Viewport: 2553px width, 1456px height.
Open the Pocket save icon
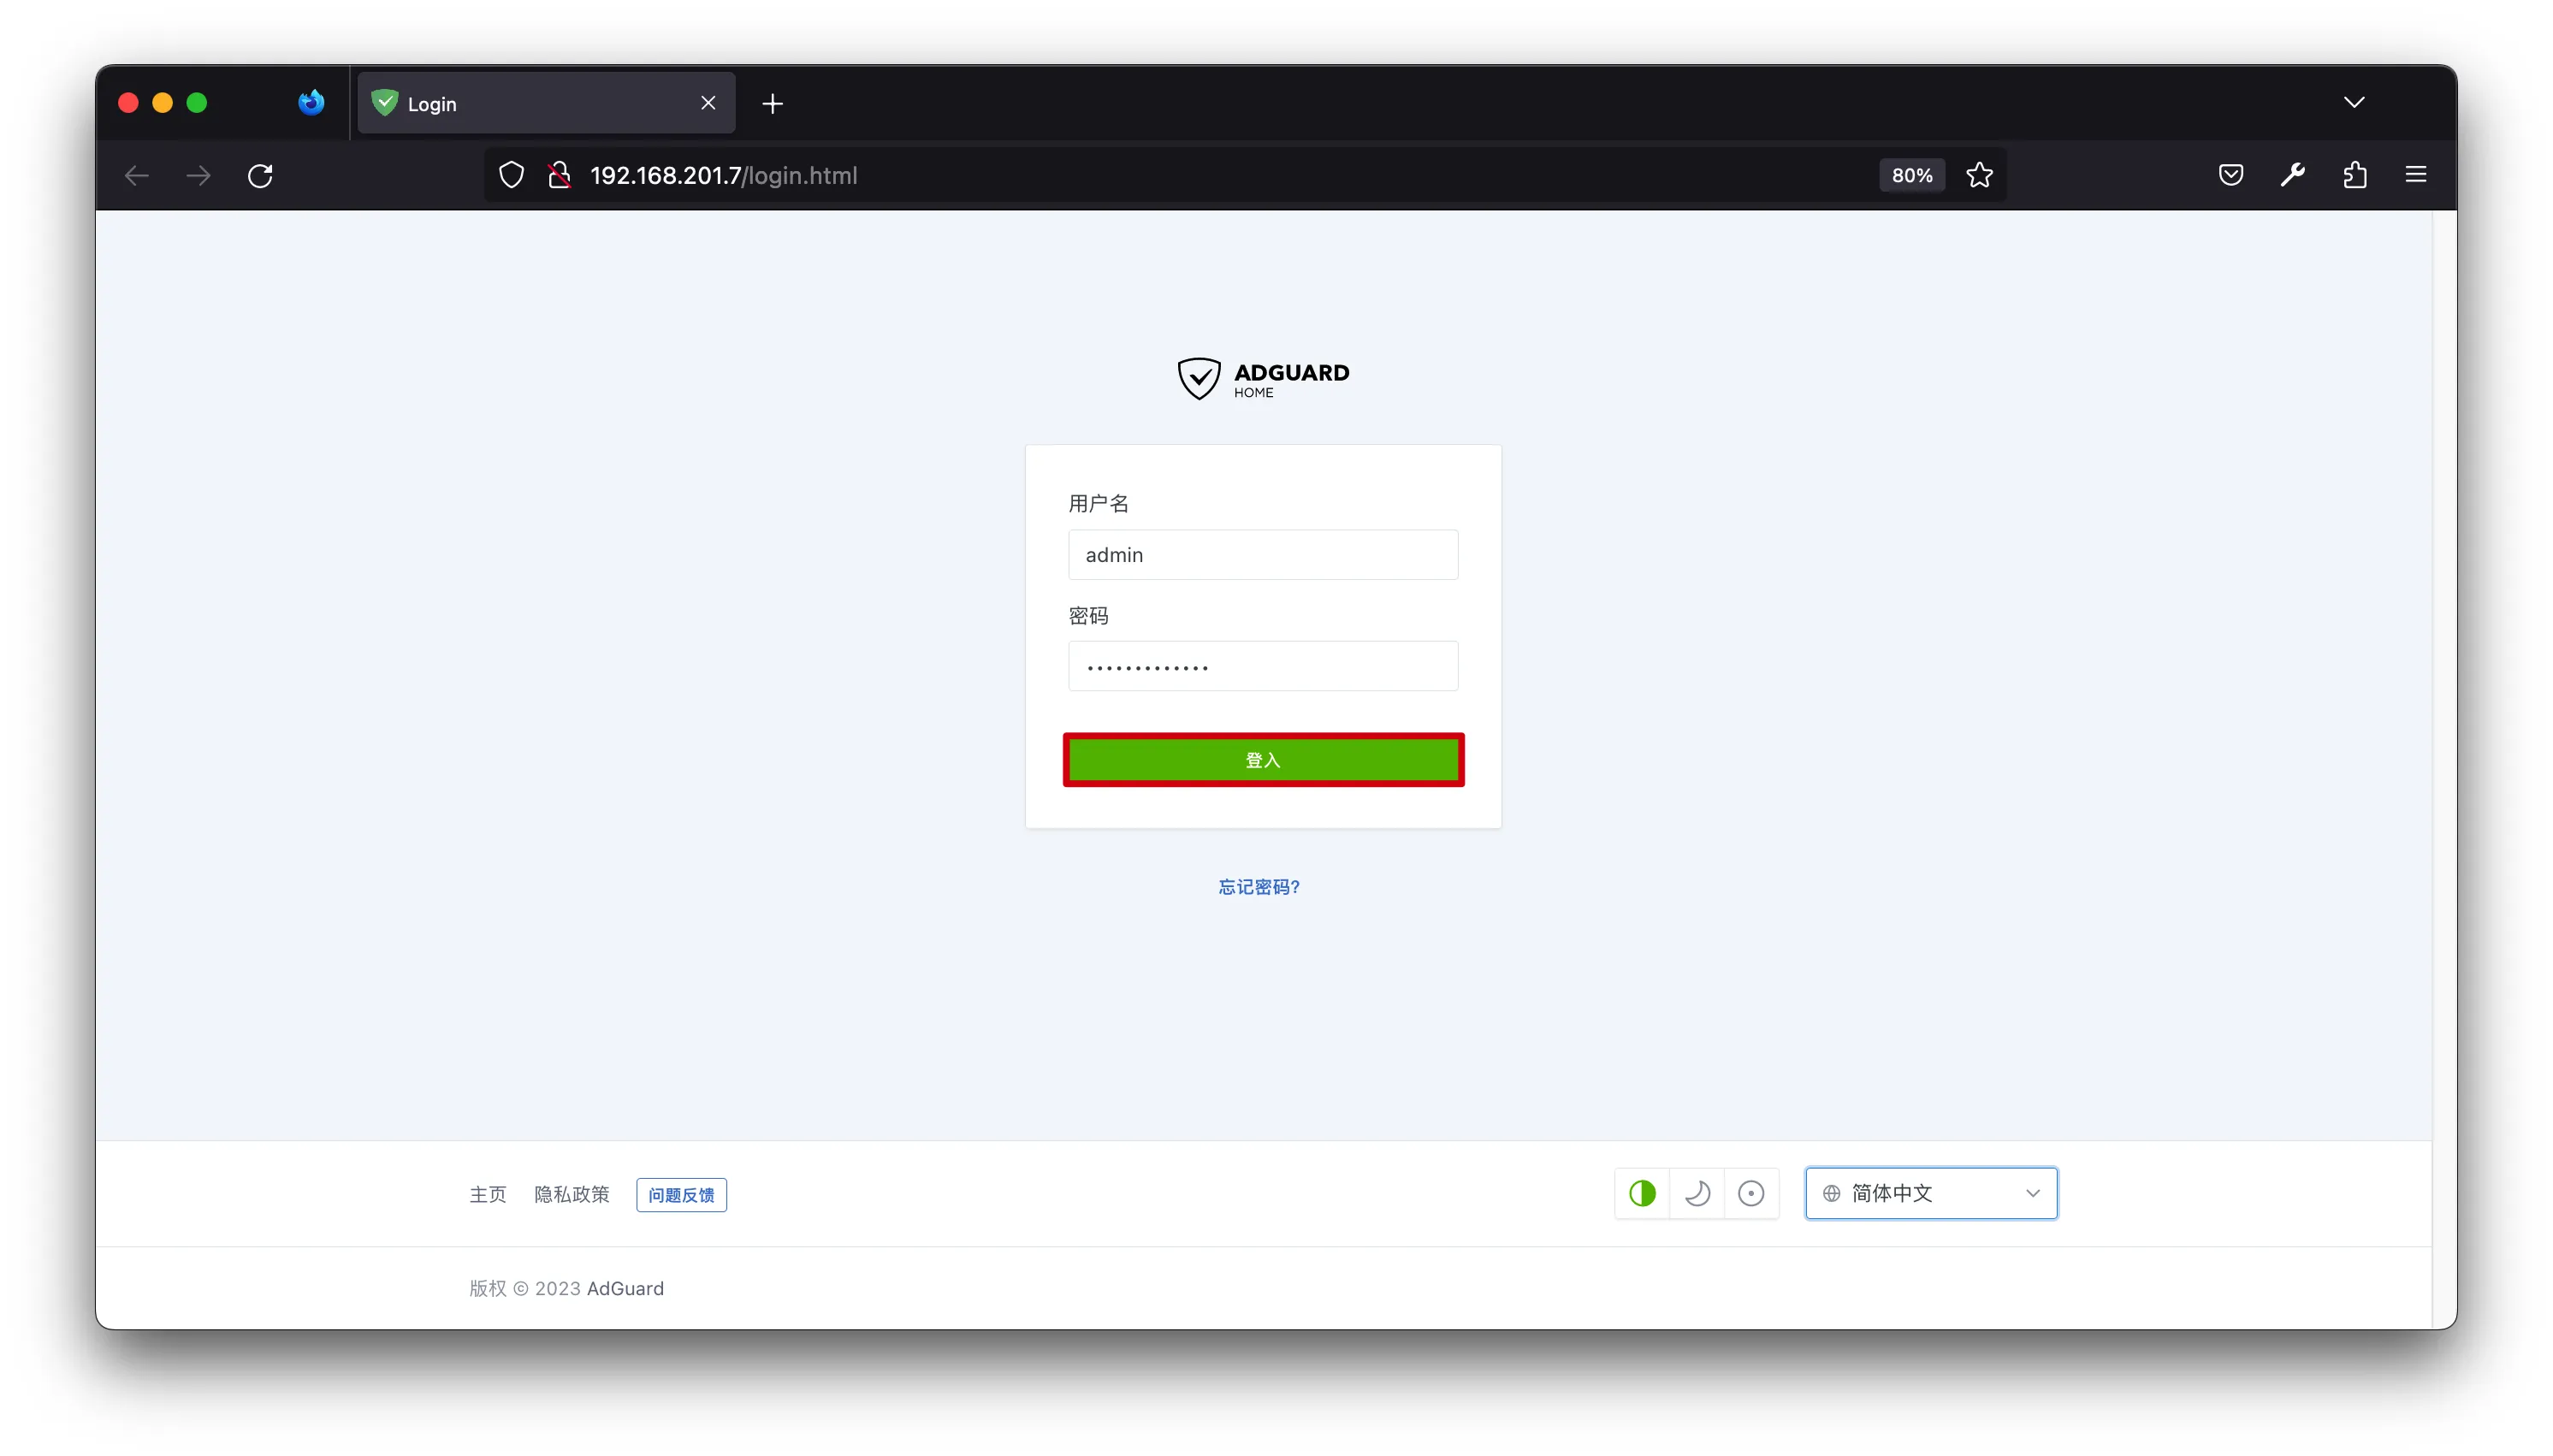click(x=2230, y=176)
